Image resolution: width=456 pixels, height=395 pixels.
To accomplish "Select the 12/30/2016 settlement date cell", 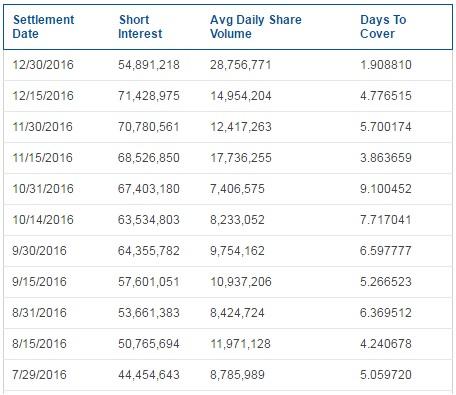I will coord(43,65).
